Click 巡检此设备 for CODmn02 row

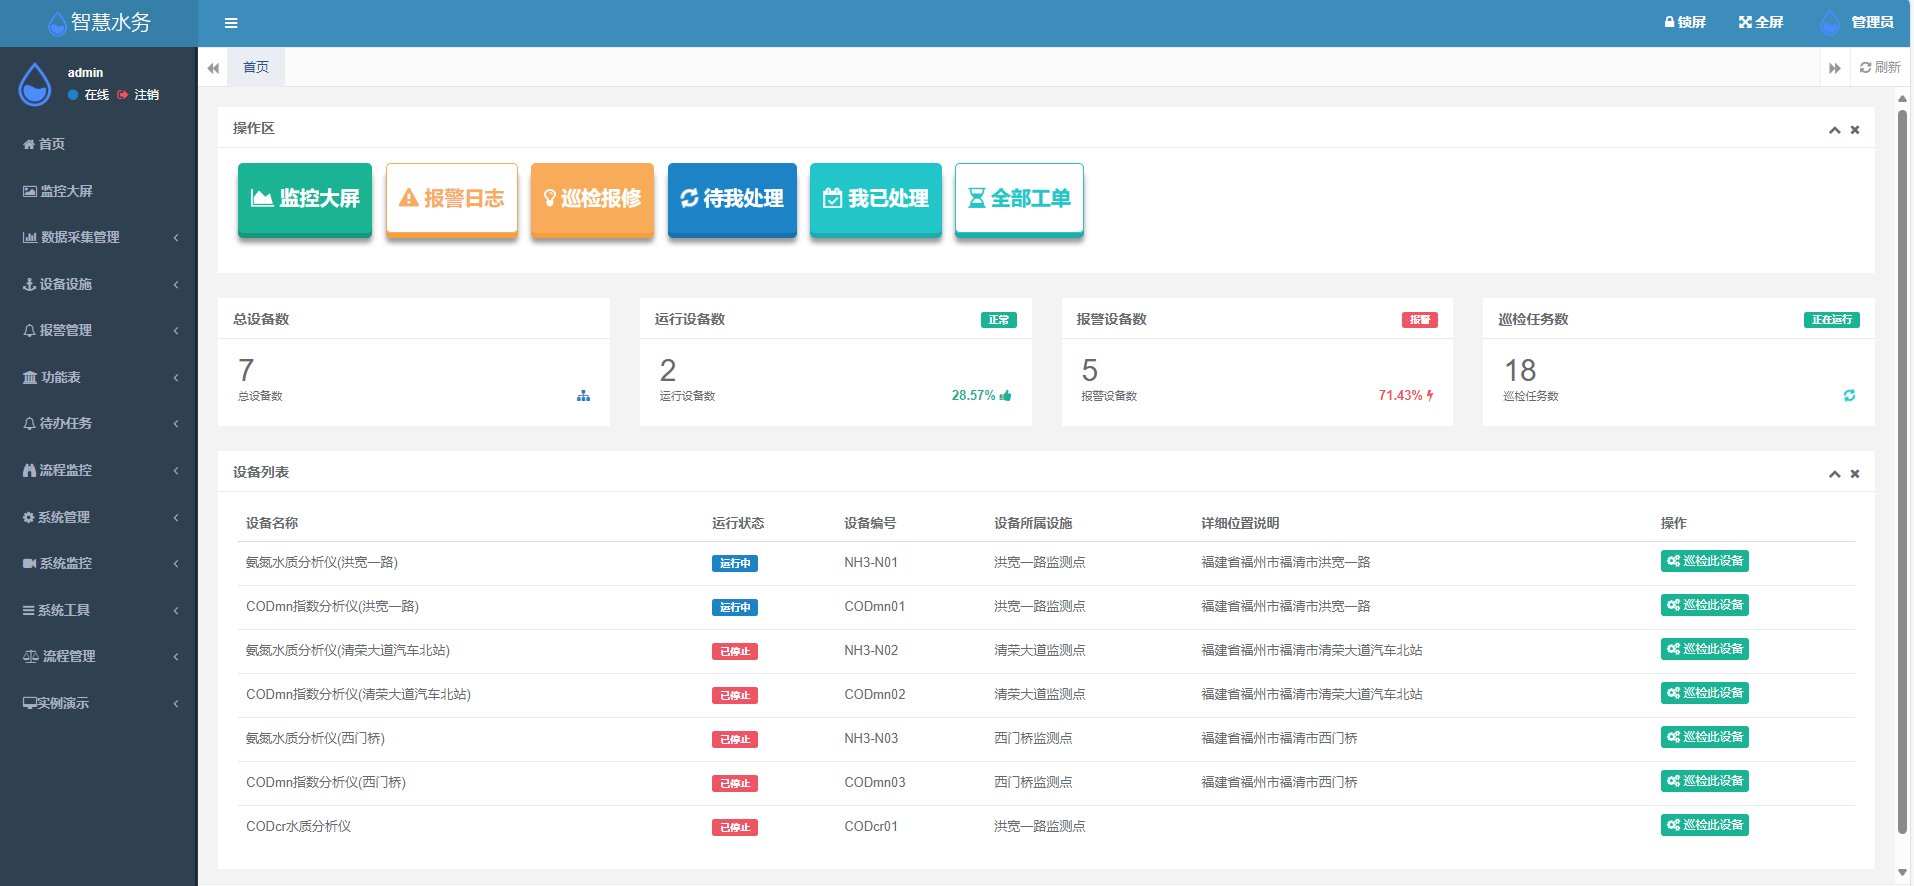click(1705, 693)
